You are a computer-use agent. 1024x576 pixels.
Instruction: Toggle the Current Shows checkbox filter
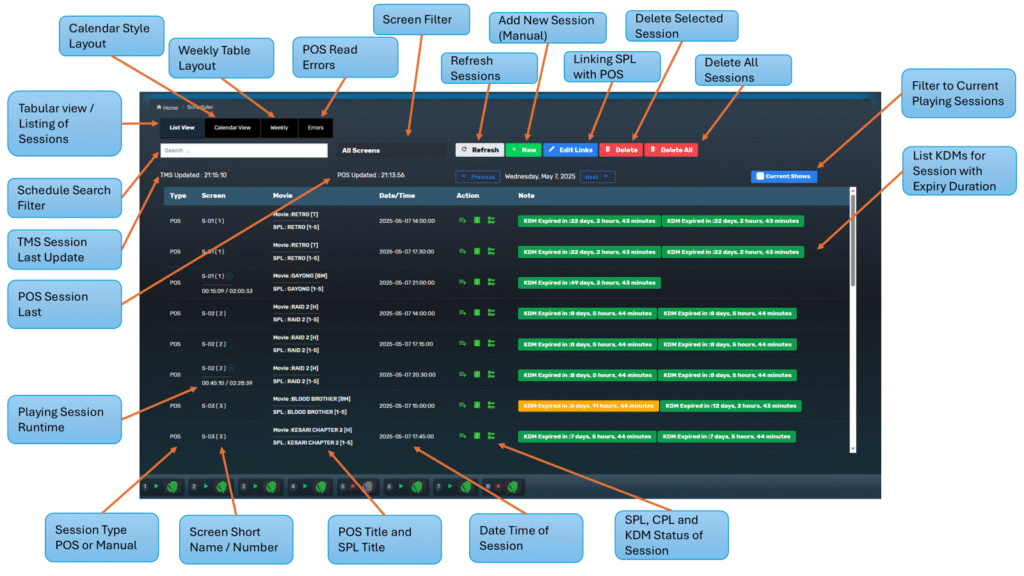(x=760, y=177)
